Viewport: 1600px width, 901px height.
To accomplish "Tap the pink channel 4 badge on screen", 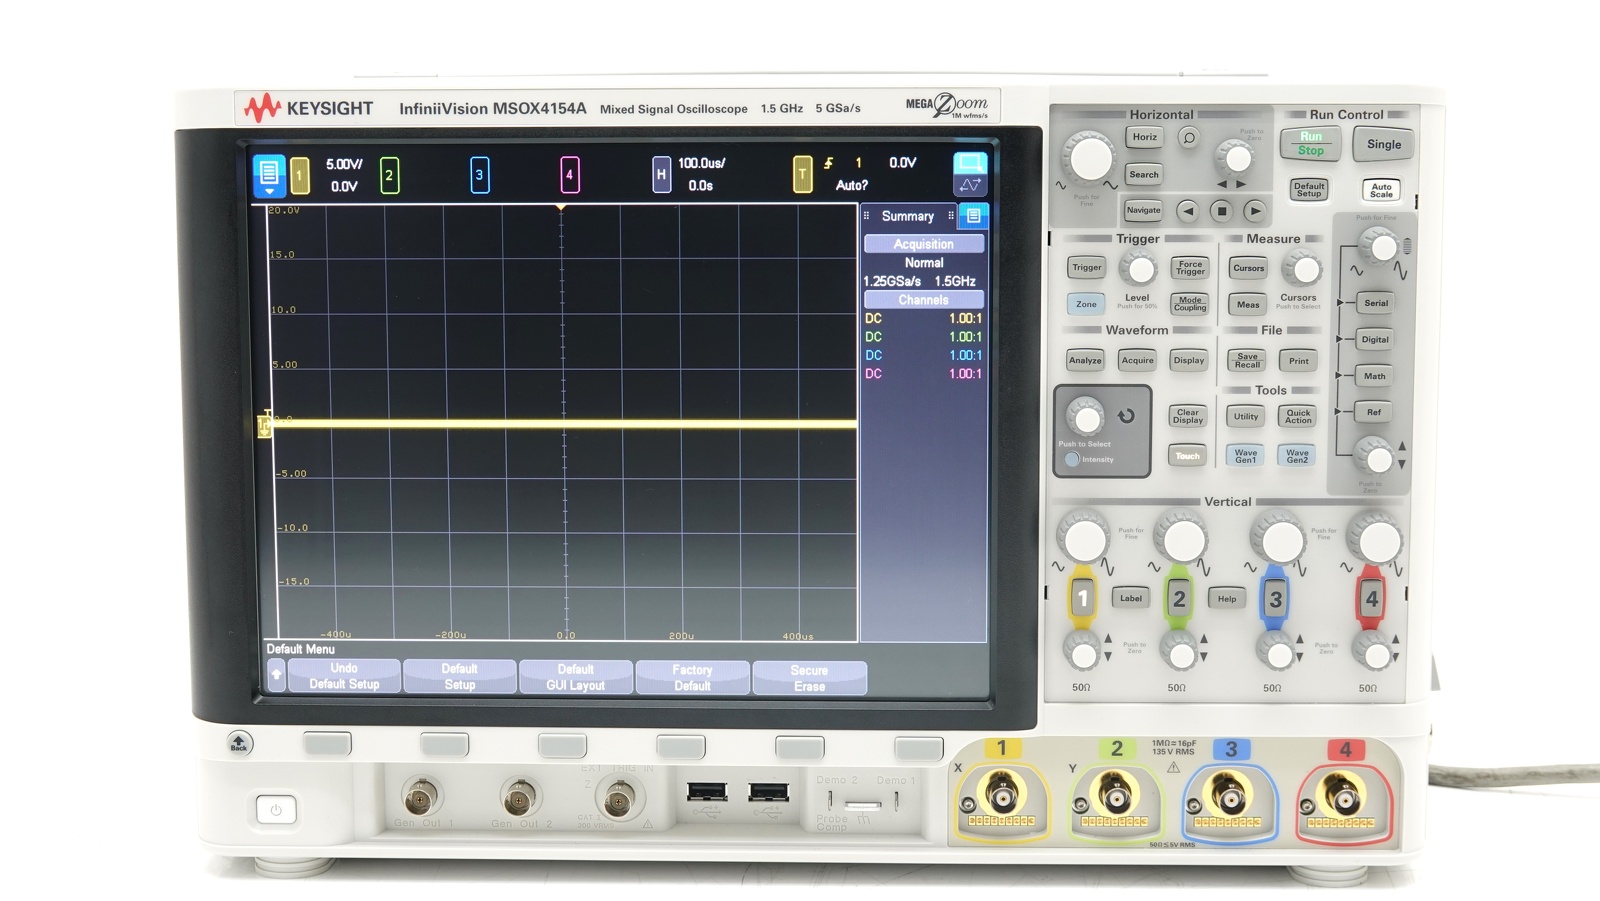I will point(569,176).
